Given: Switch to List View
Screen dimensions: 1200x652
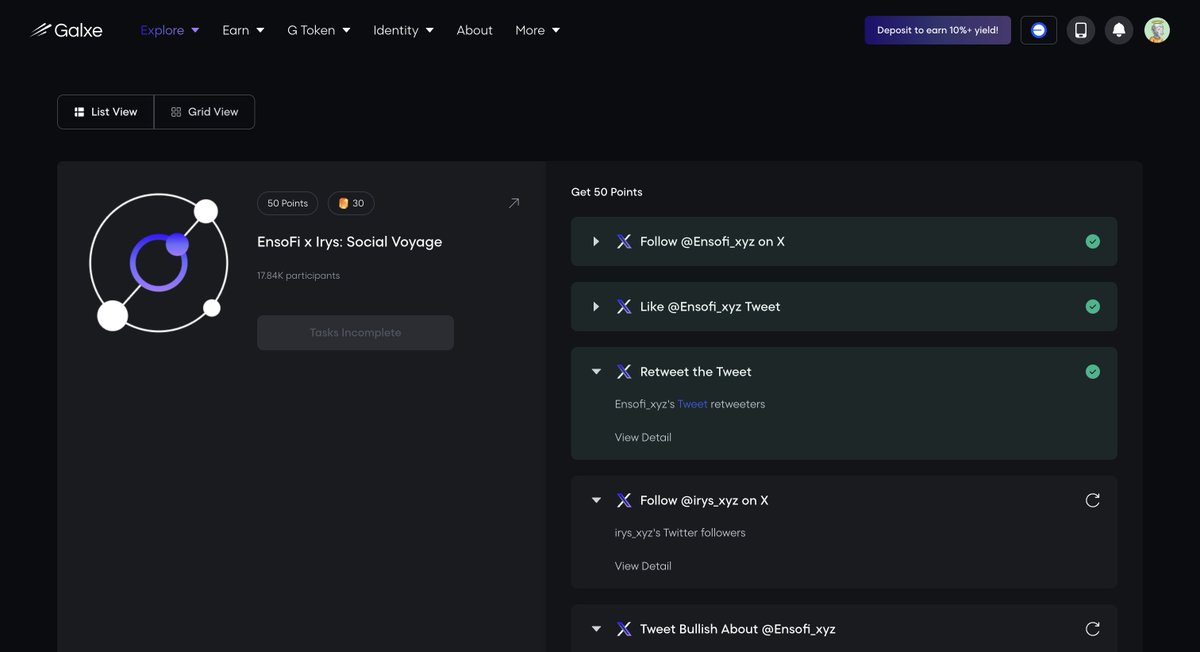Looking at the screenshot, I should click(x=106, y=112).
